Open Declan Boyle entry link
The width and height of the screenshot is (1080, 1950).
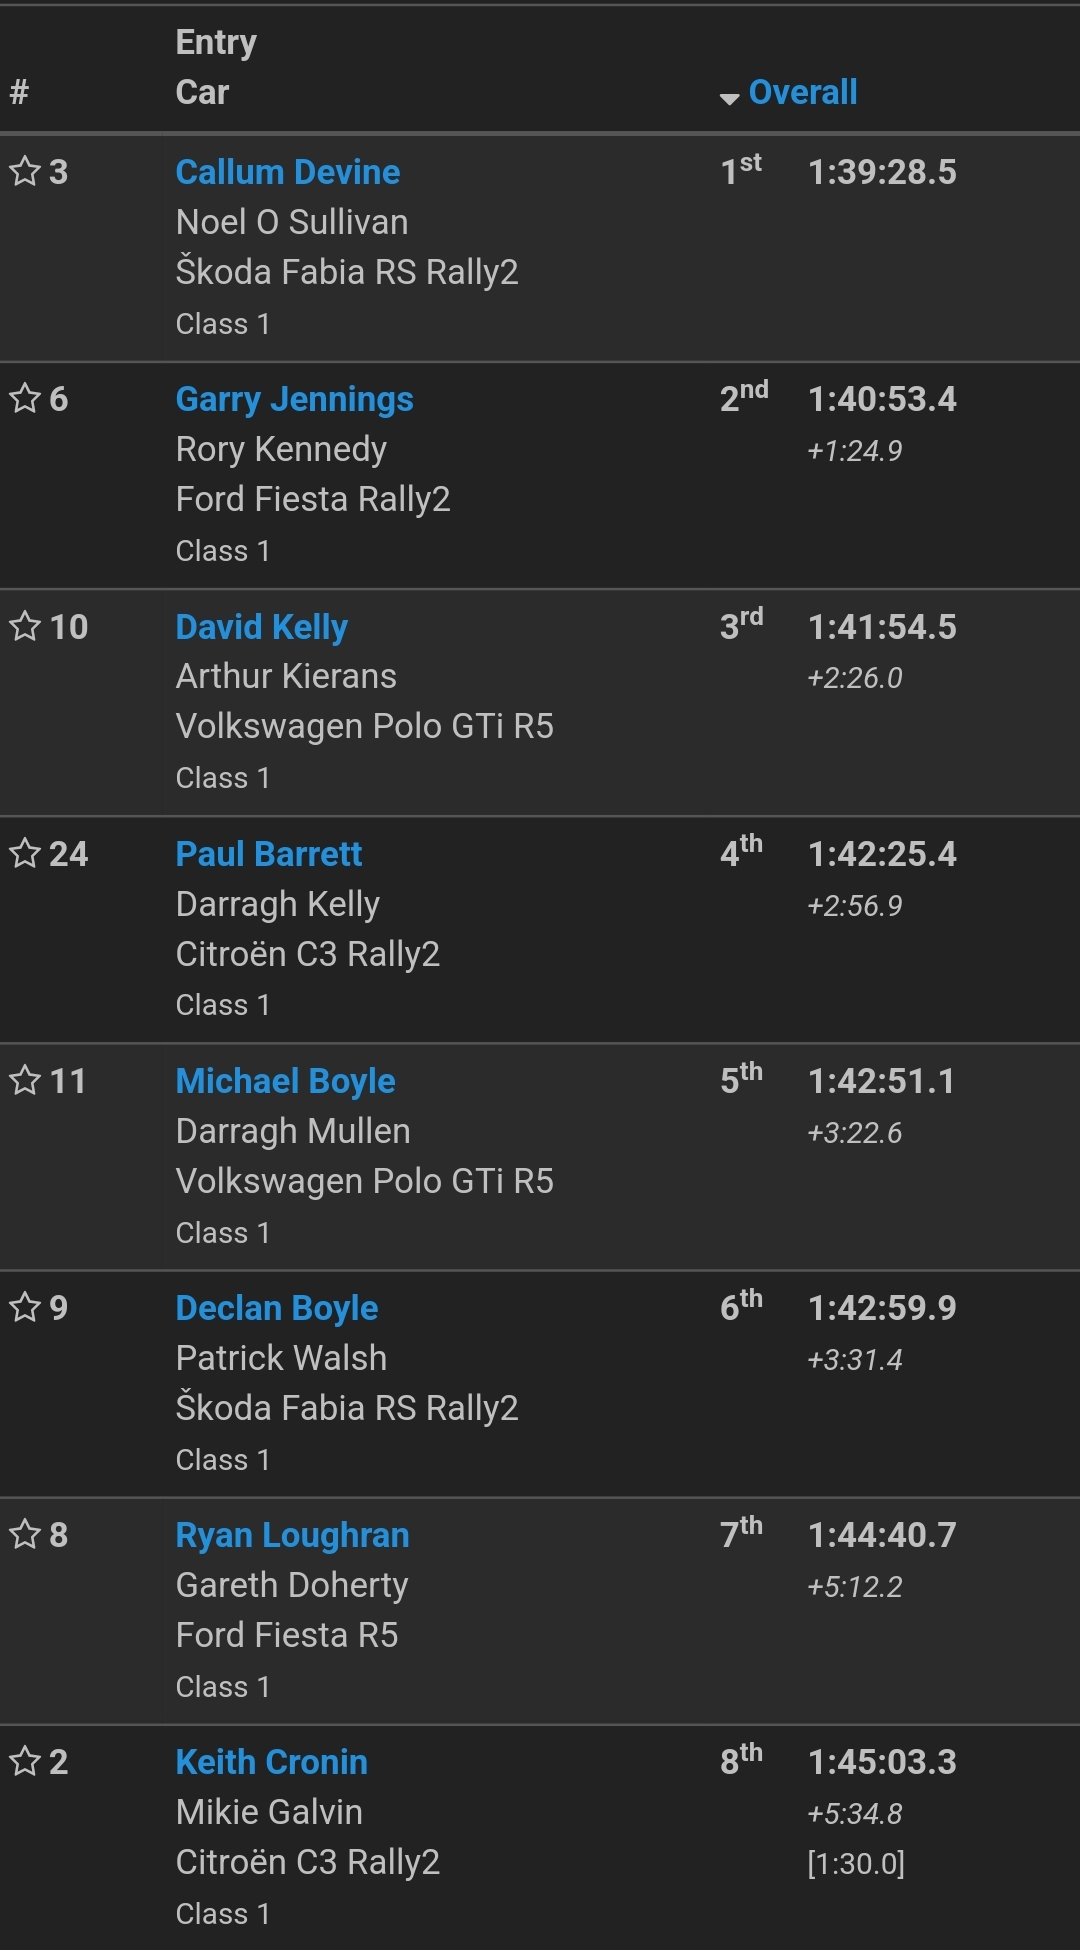pos(277,1308)
